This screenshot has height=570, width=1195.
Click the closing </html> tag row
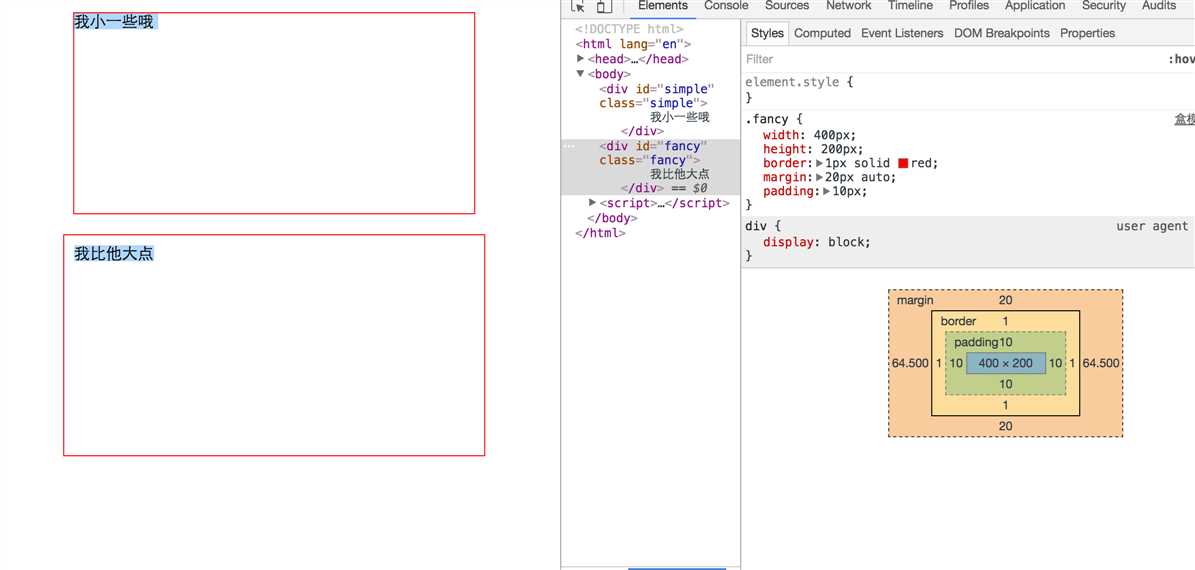point(601,233)
